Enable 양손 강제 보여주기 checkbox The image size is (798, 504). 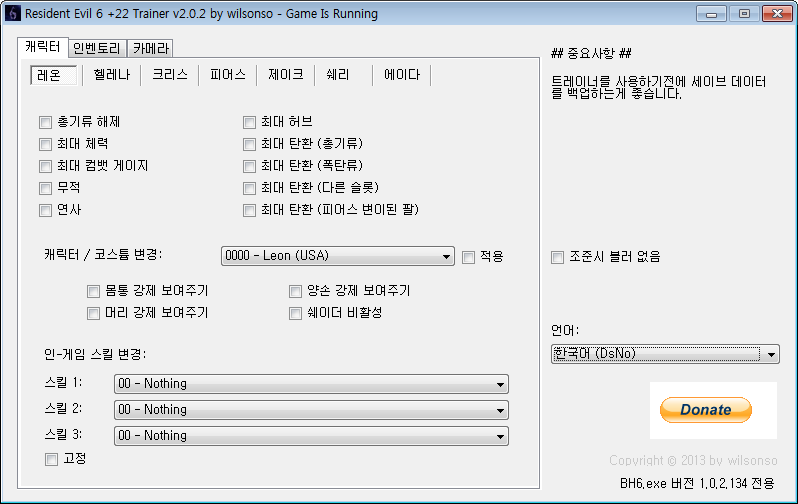[x=295, y=291]
